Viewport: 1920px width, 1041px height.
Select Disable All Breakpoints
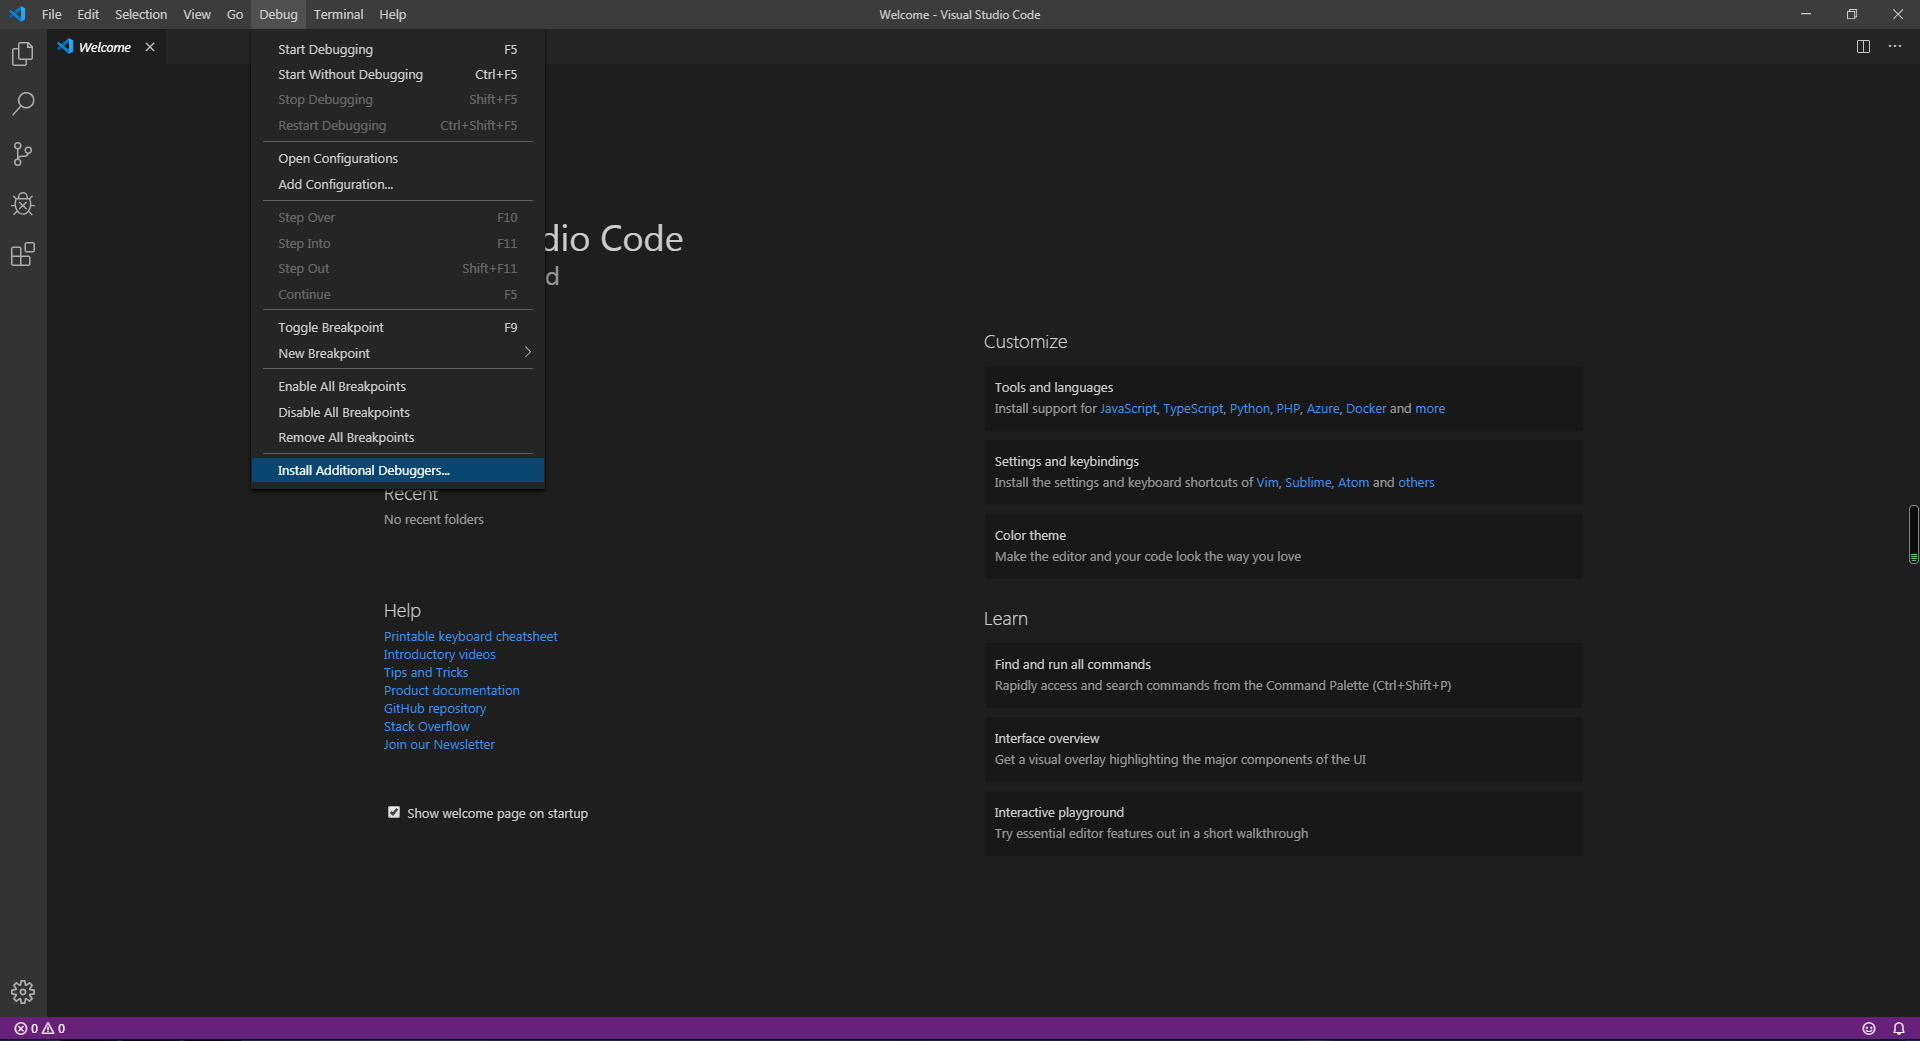click(x=398, y=412)
